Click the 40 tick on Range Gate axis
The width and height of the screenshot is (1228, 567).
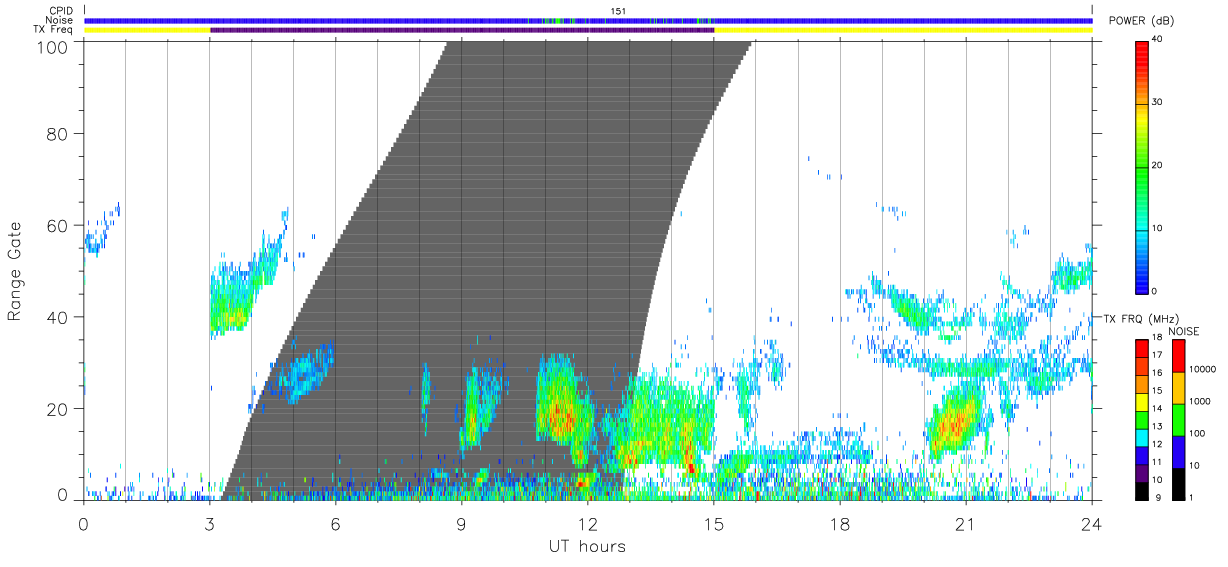coord(58,317)
